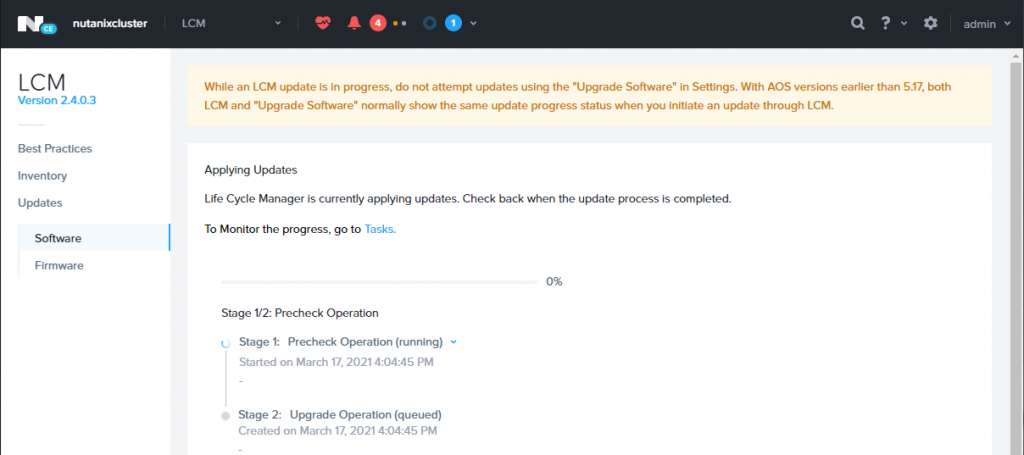Expand Stage 1 Precheck Operation details chevron
This screenshot has width=1024, height=455.
(453, 341)
